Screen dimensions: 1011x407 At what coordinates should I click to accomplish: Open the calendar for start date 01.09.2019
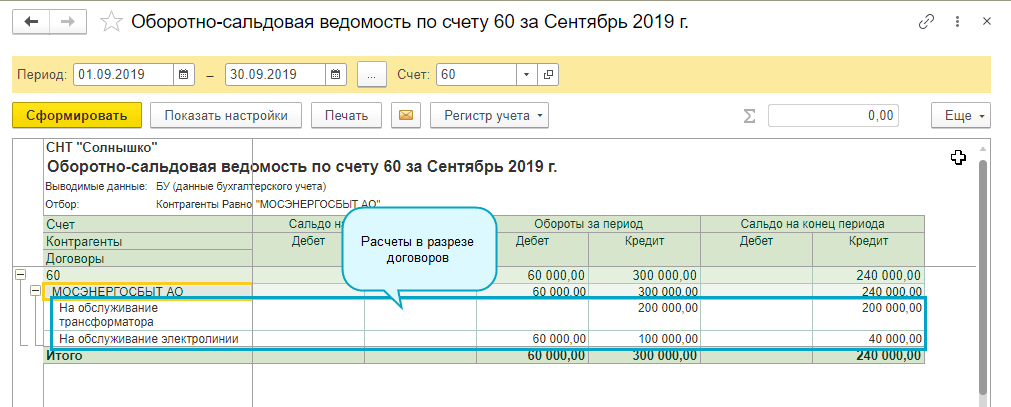pyautogui.click(x=183, y=74)
